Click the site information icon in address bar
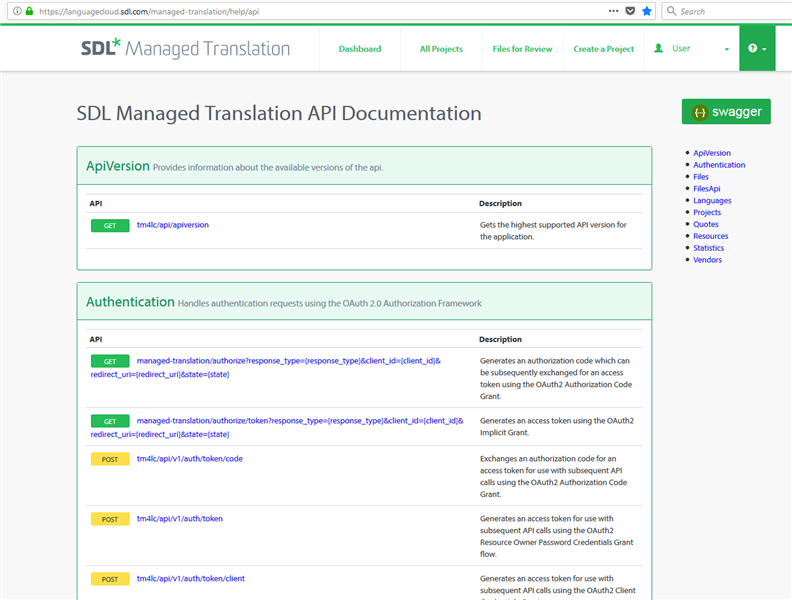 (17, 11)
